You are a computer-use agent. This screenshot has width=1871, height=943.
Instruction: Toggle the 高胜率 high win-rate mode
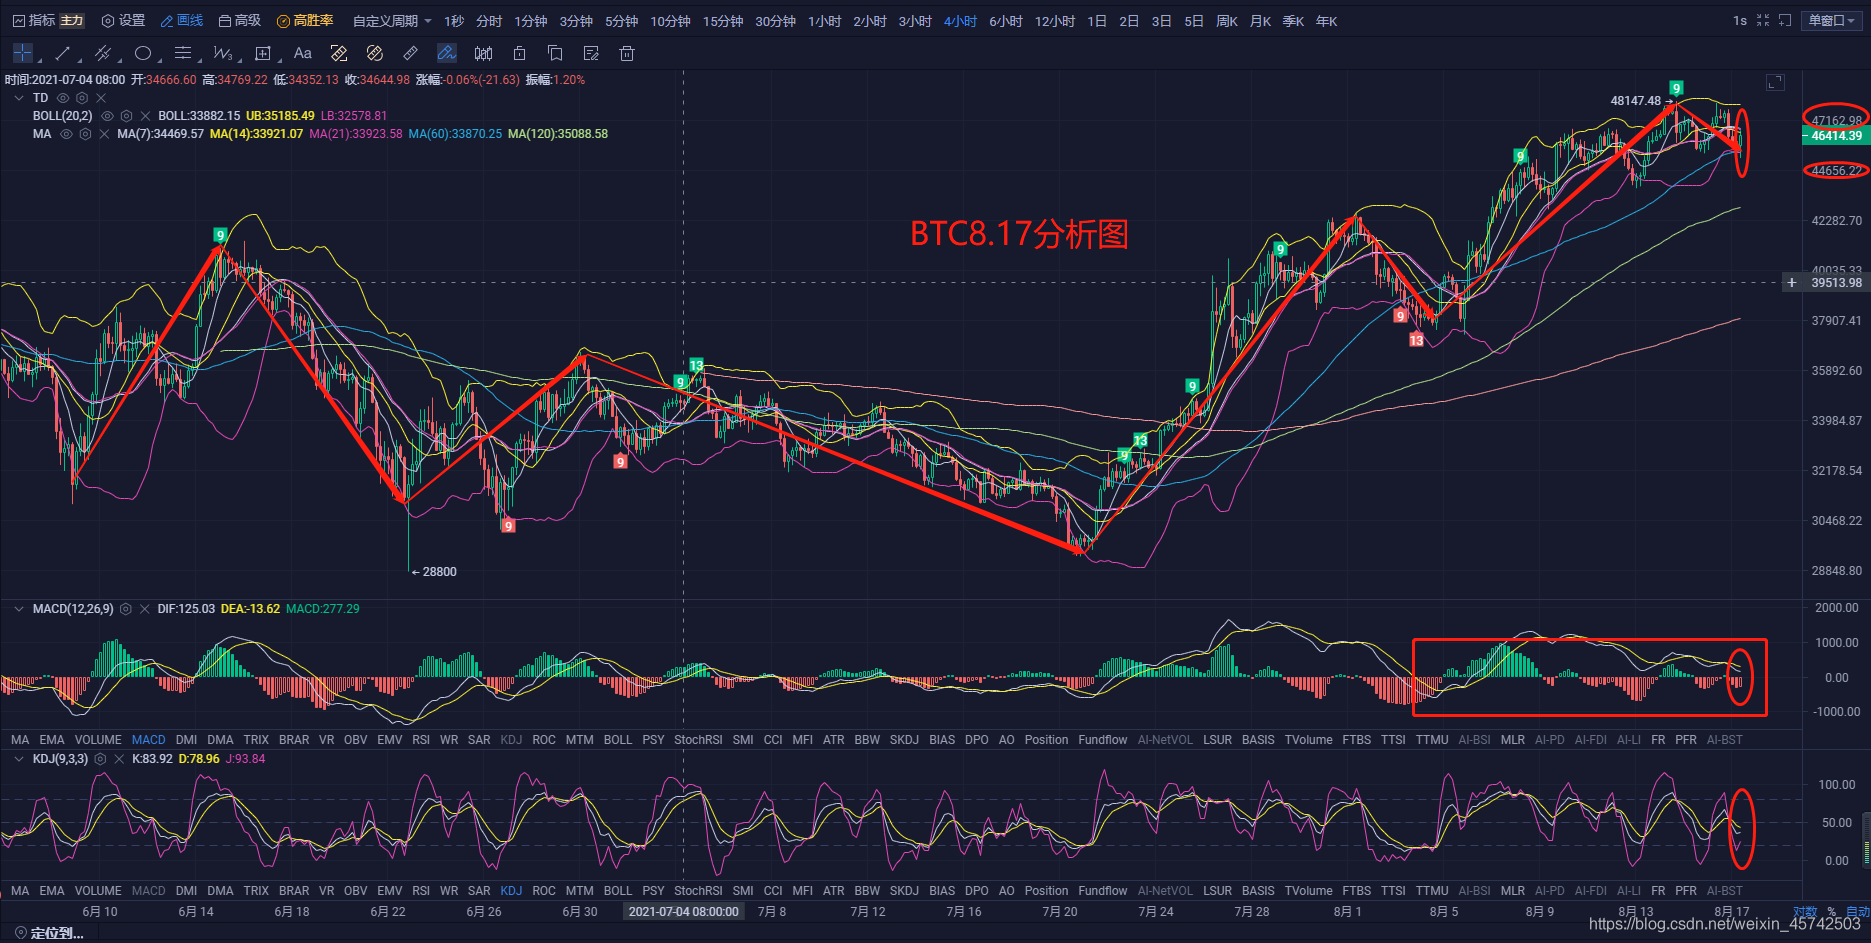coord(305,20)
